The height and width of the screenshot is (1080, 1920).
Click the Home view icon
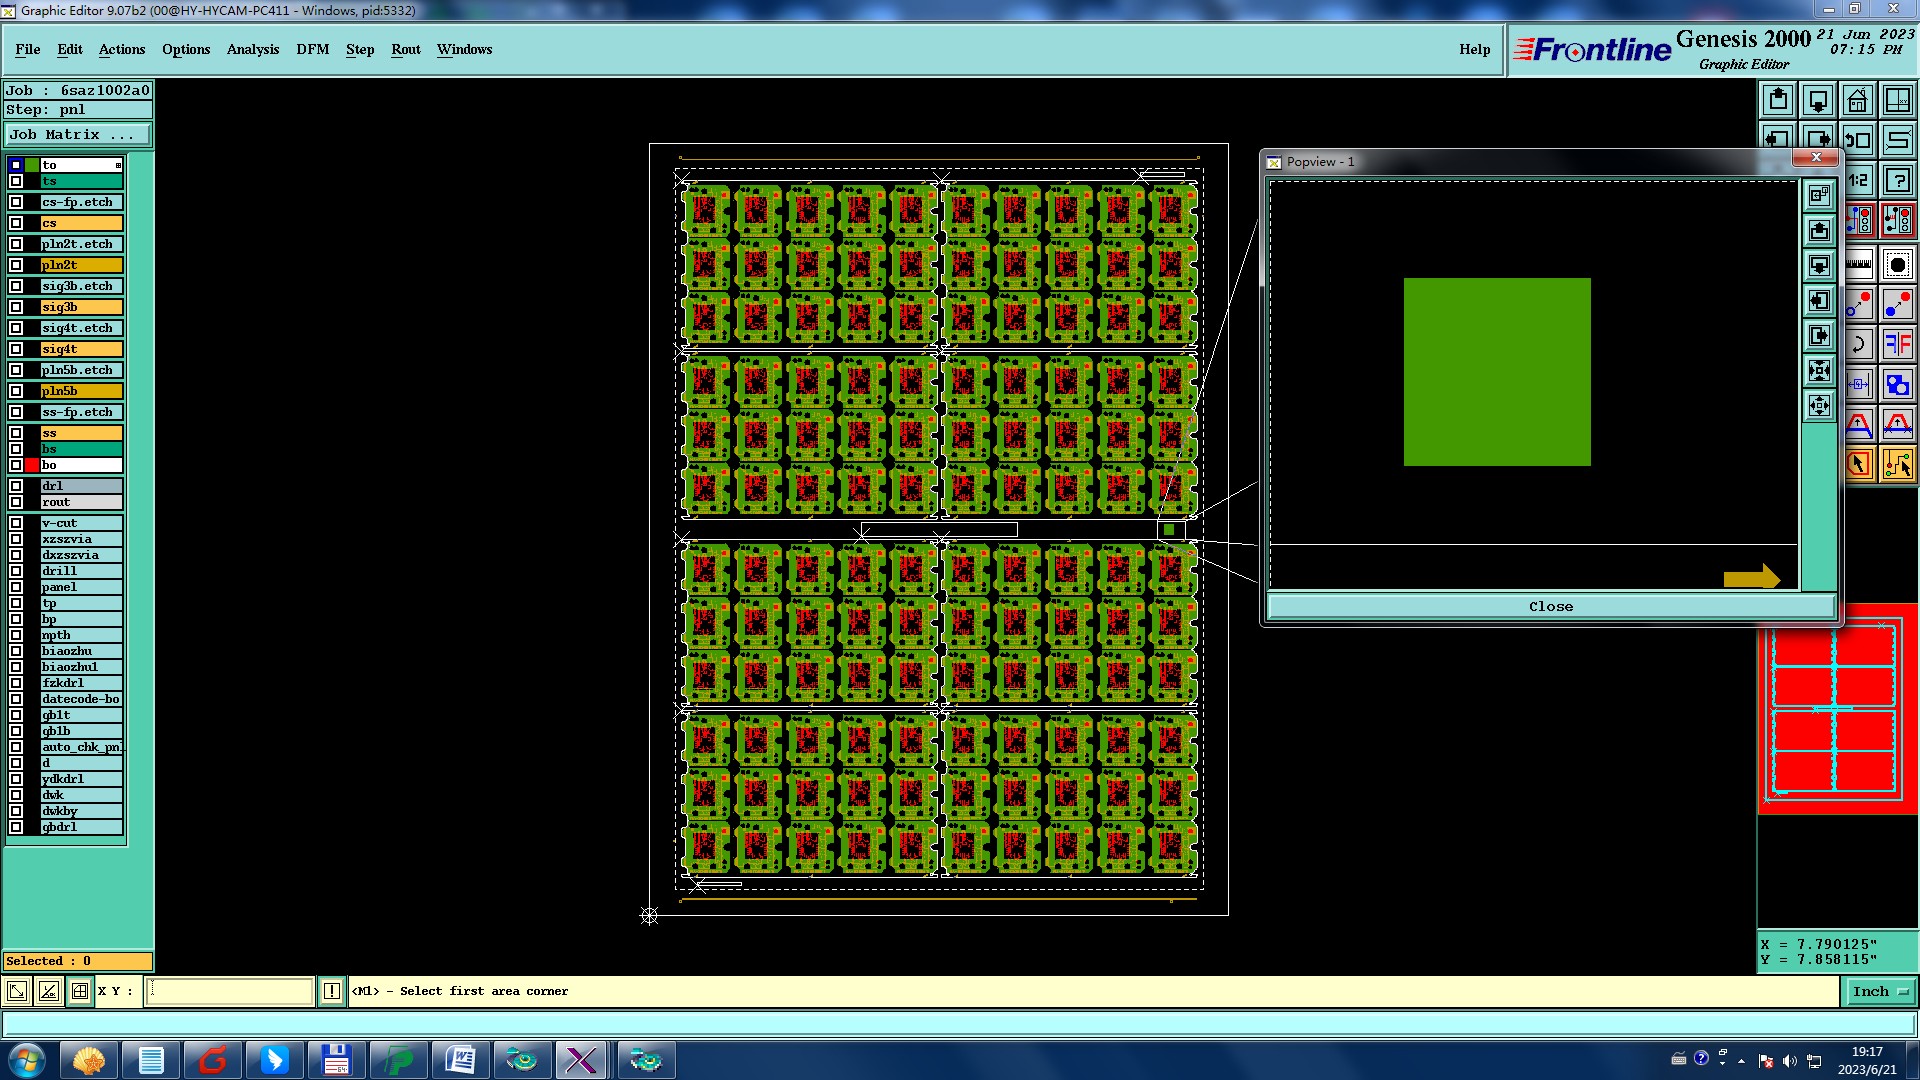click(1857, 100)
